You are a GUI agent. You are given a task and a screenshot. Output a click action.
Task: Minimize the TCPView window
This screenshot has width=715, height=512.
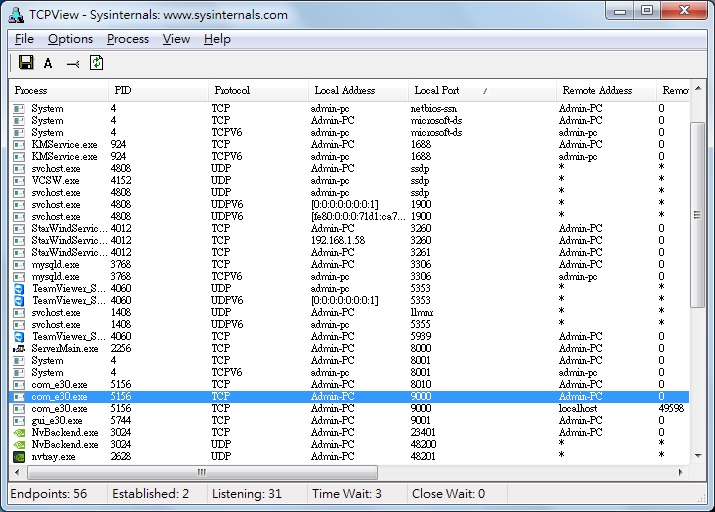coord(620,11)
